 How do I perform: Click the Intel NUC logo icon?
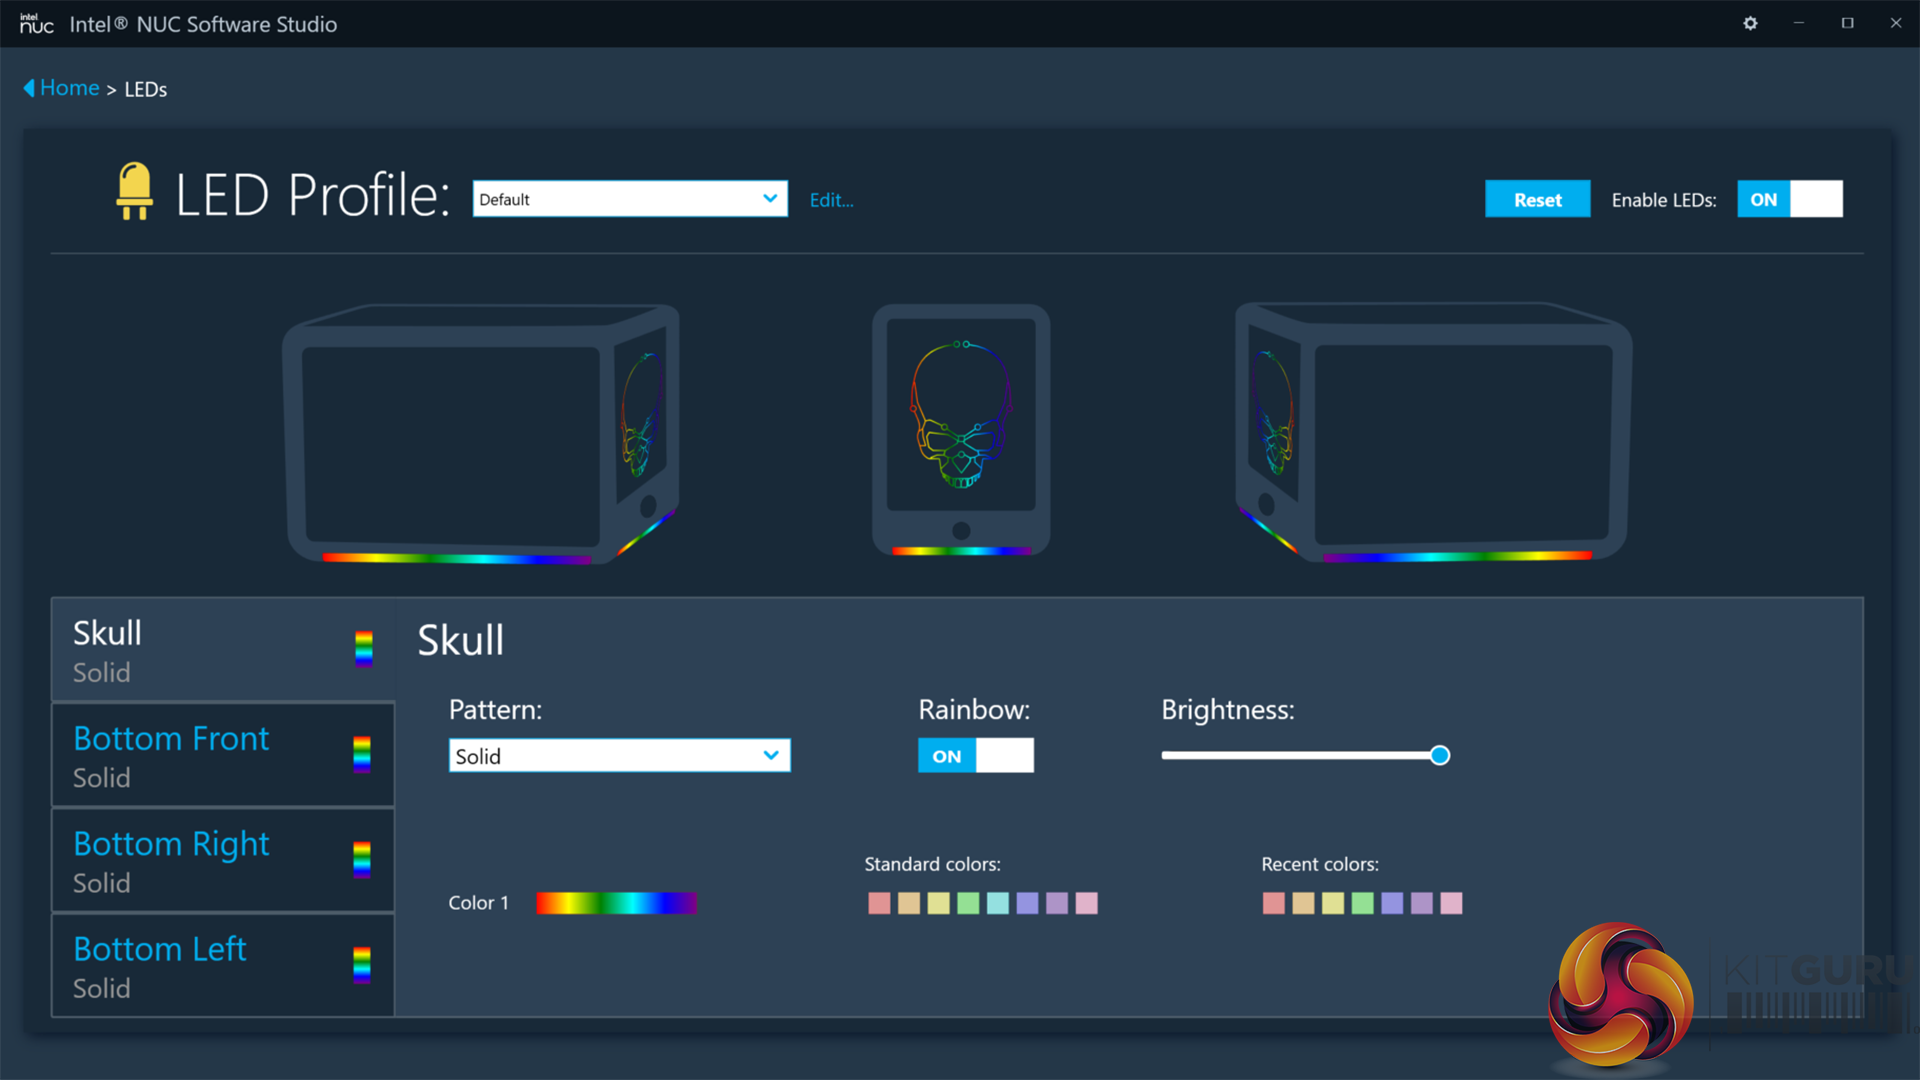click(x=36, y=23)
